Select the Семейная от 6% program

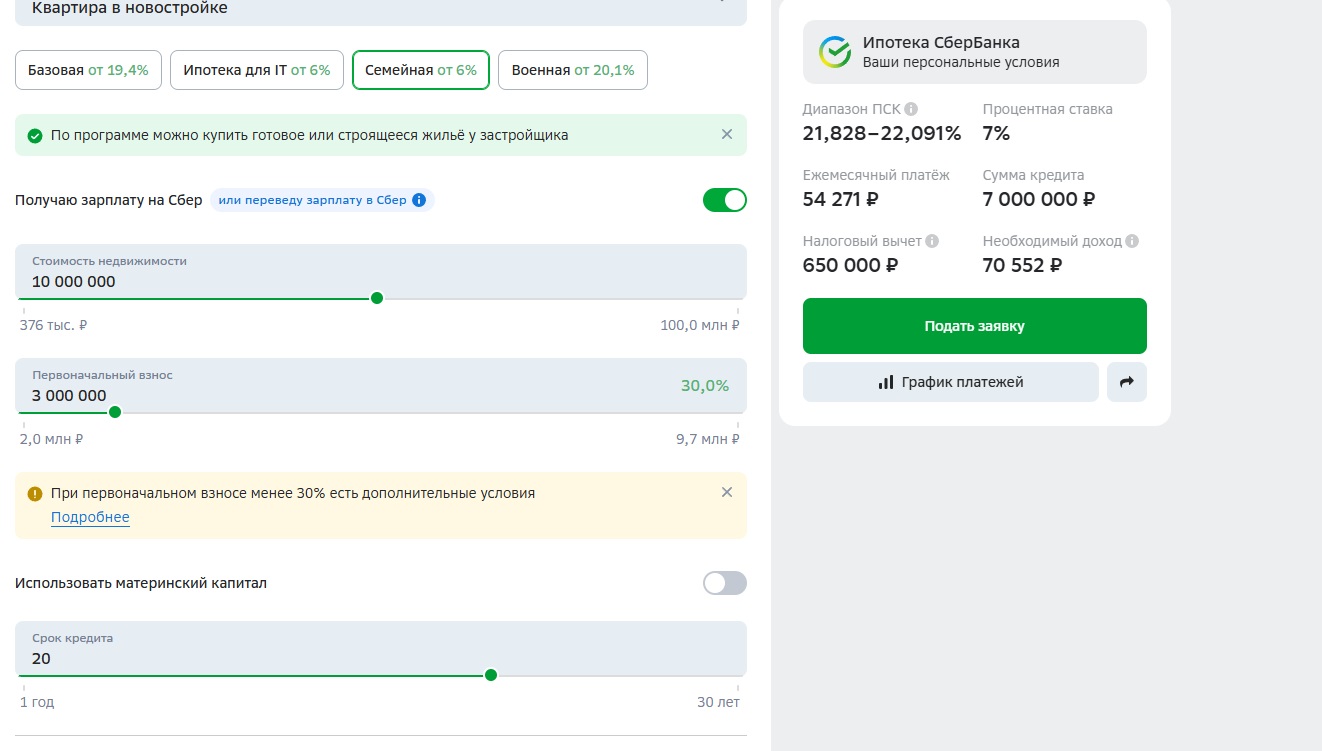tap(421, 70)
